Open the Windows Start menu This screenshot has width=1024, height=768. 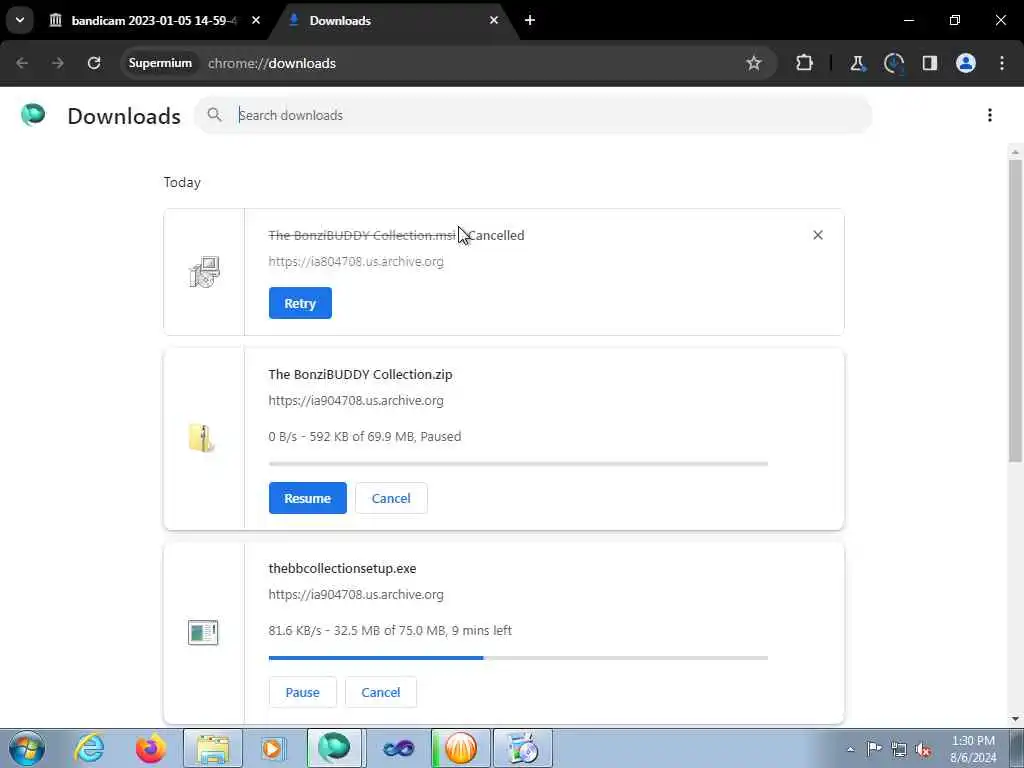click(x=27, y=748)
